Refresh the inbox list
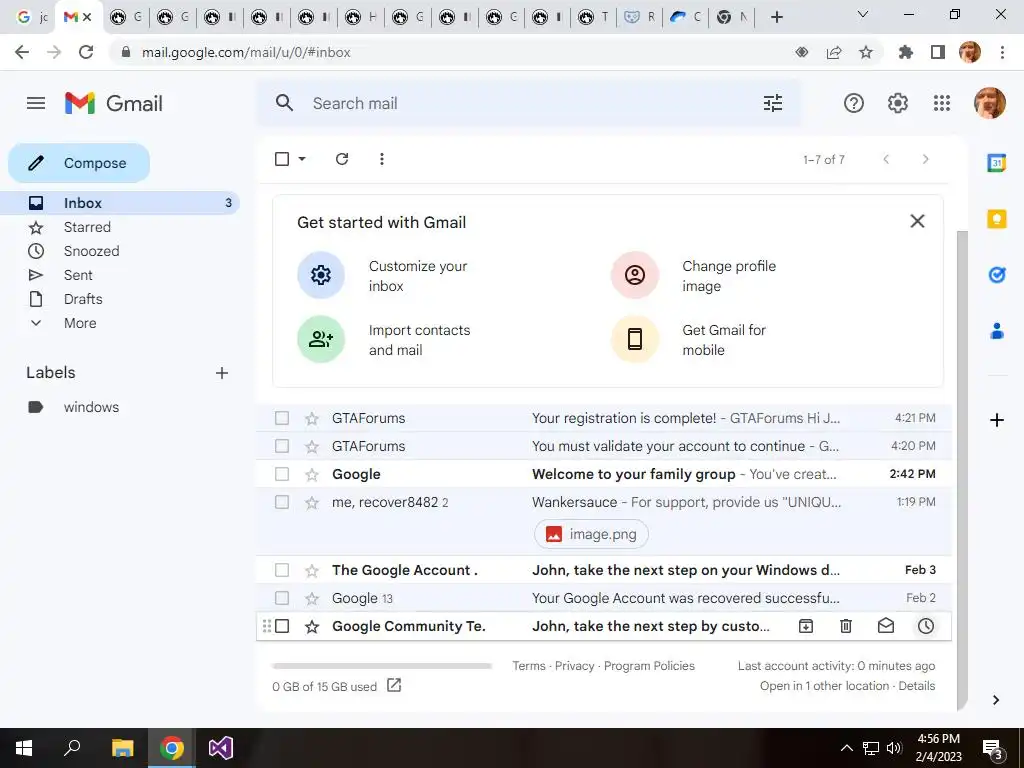Viewport: 1024px width, 768px height. point(342,159)
